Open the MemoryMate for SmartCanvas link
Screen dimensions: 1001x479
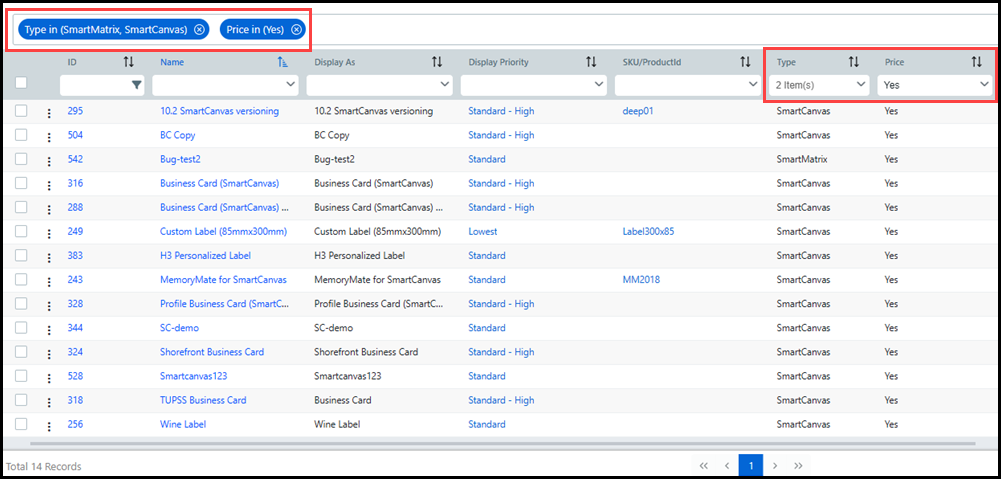[x=223, y=280]
